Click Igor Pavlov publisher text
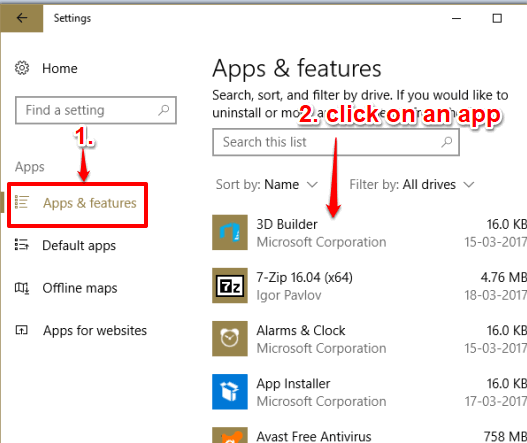 point(289,295)
